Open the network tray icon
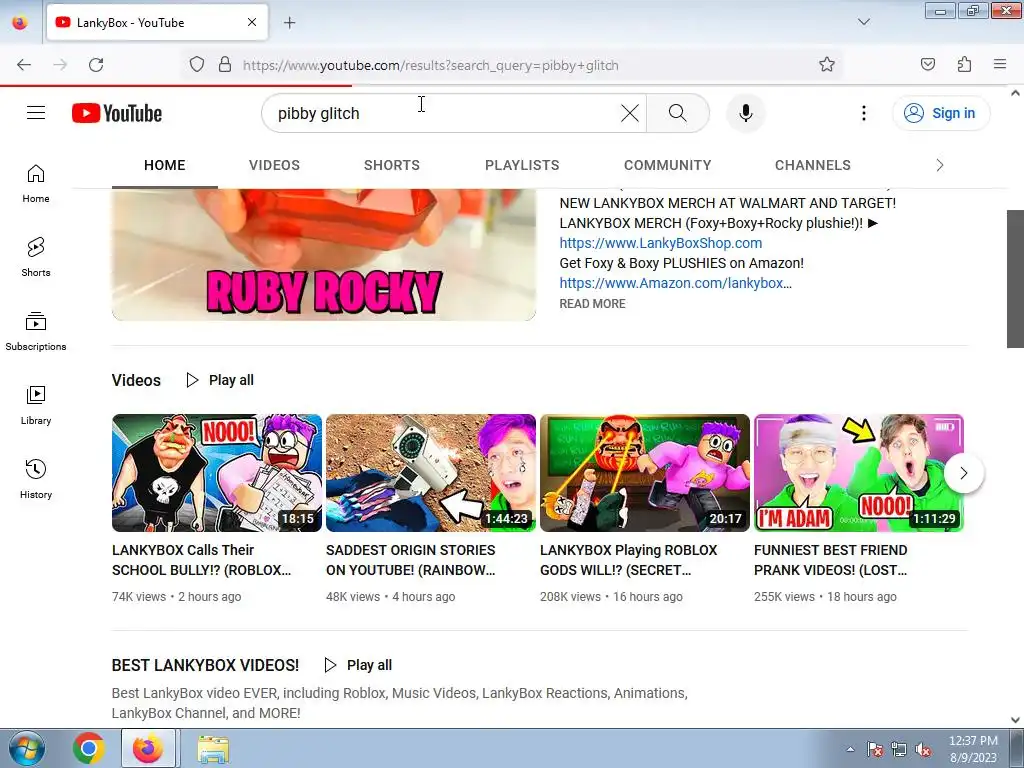Image resolution: width=1024 pixels, height=768 pixels. [899, 750]
